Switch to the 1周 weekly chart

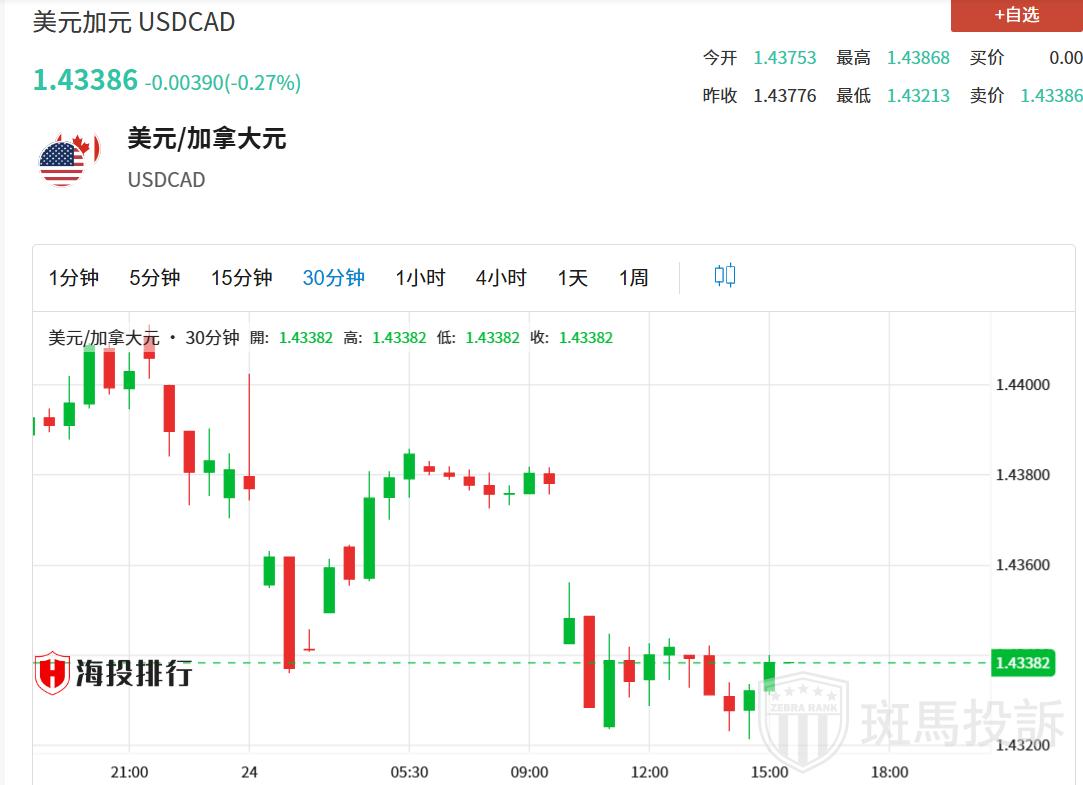[x=633, y=278]
